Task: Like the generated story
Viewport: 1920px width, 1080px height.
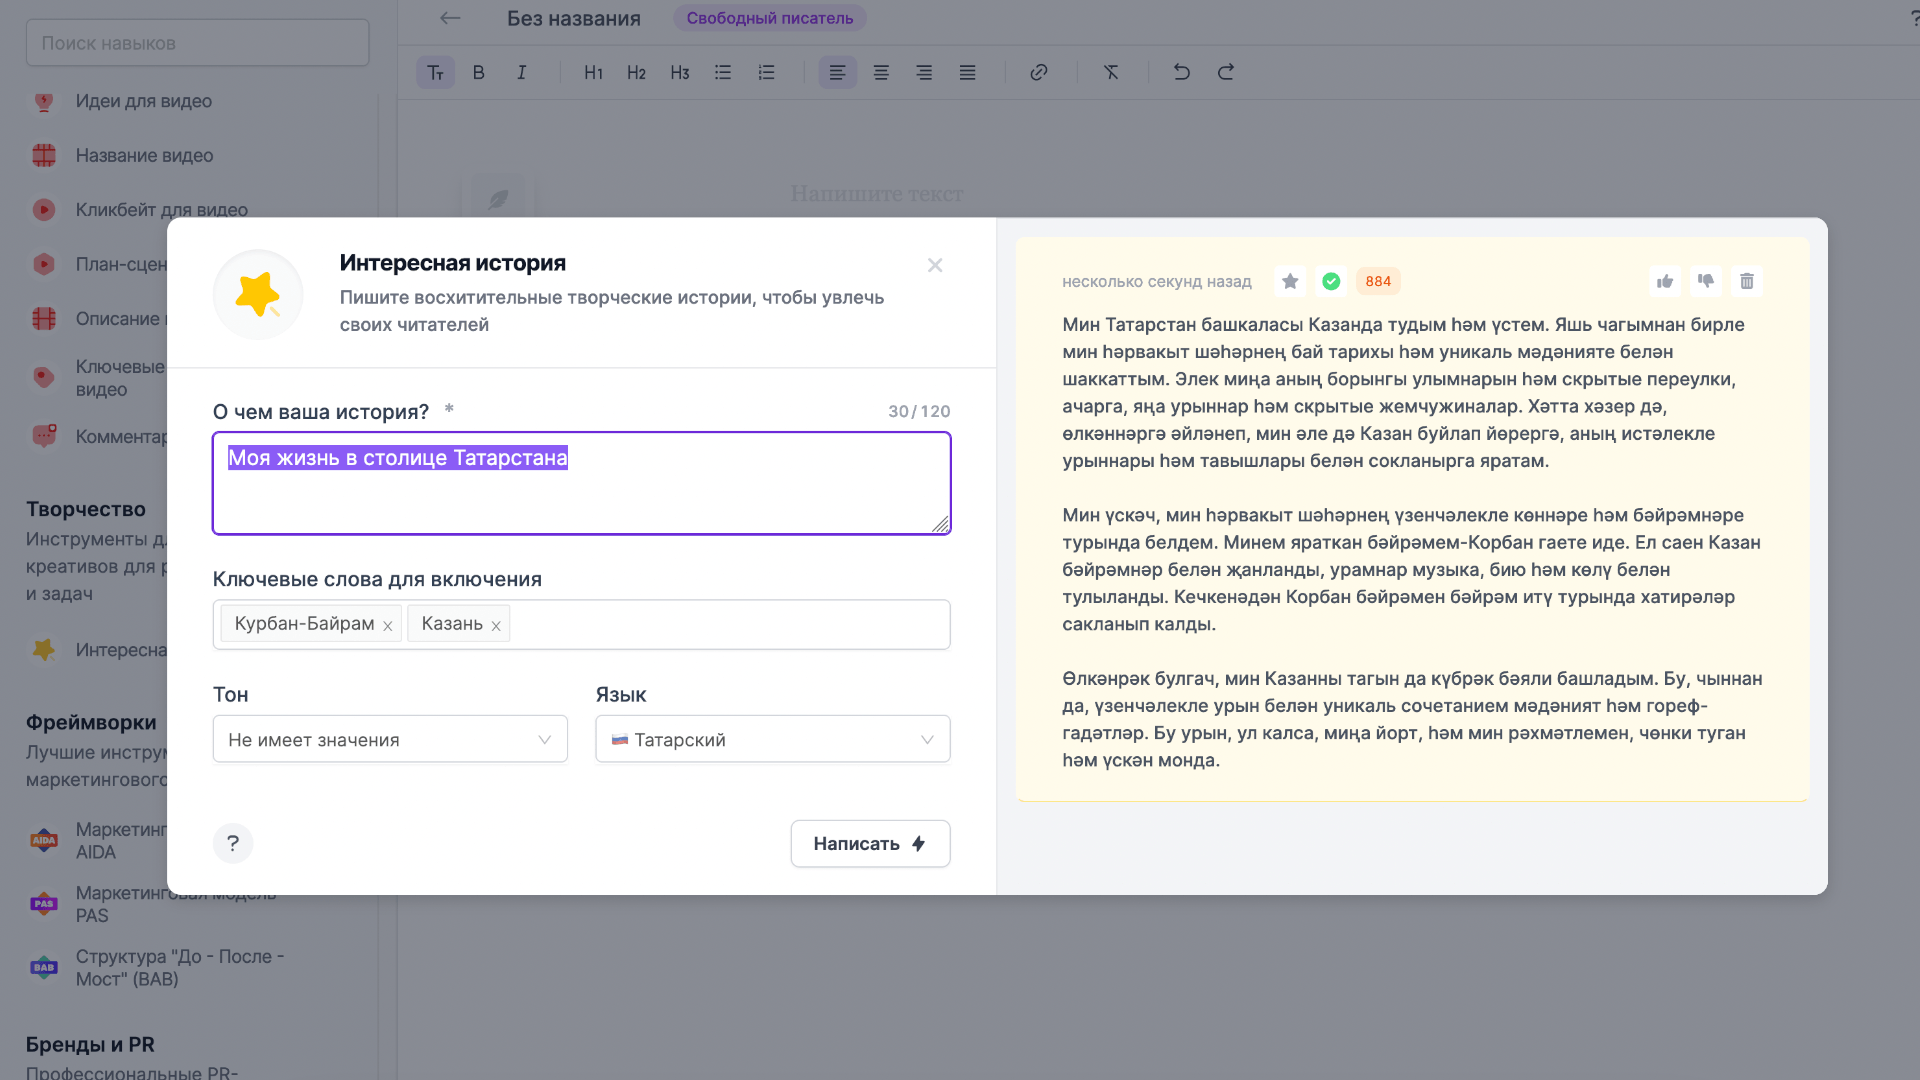Action: pos(1665,281)
